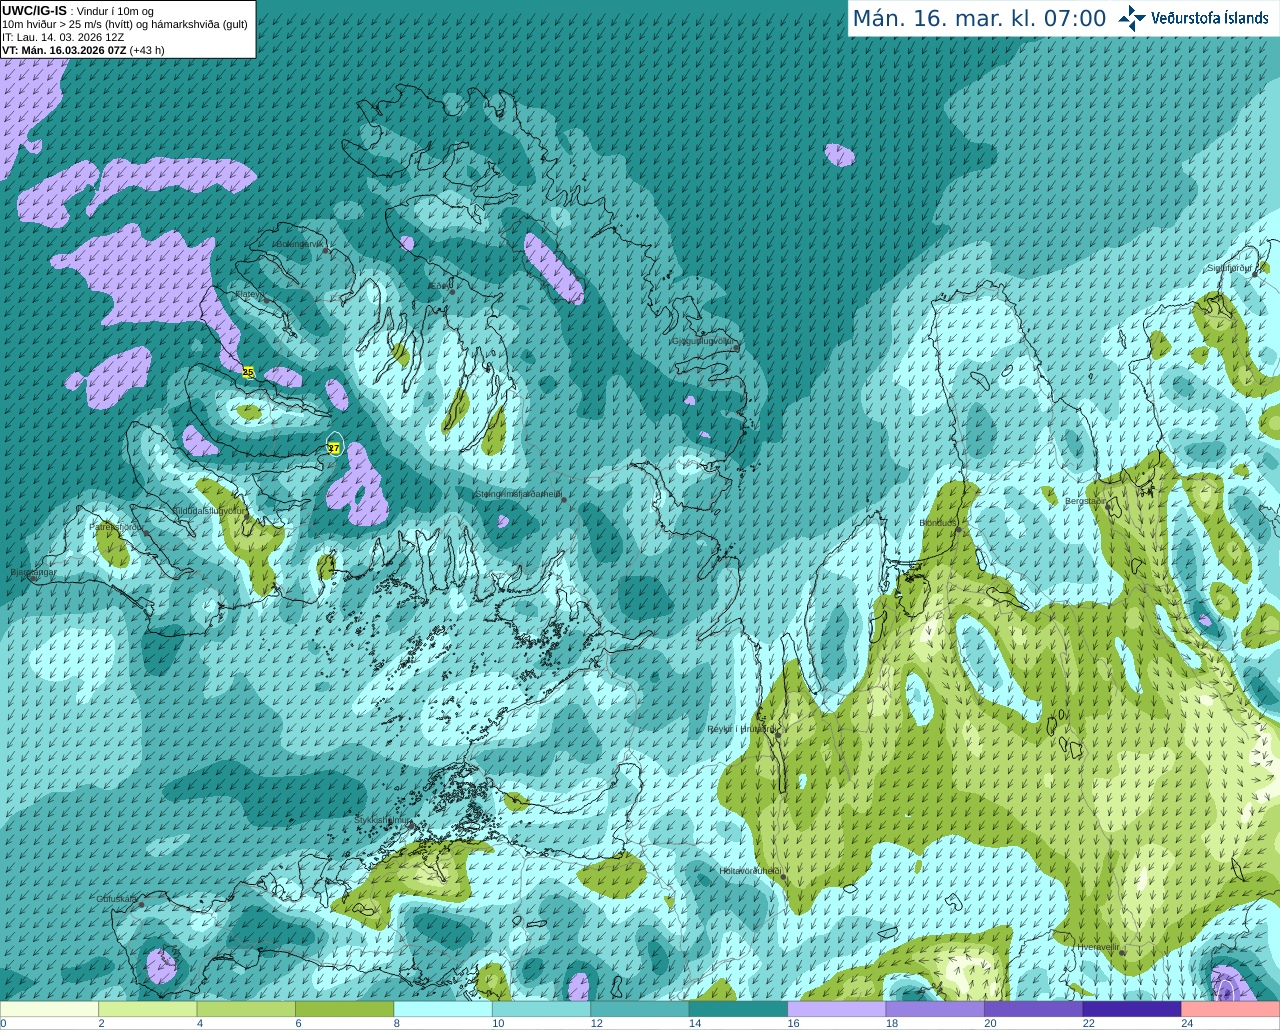
Task: Click the Bíldudalsflugvöllur station dot
Action: (246, 516)
